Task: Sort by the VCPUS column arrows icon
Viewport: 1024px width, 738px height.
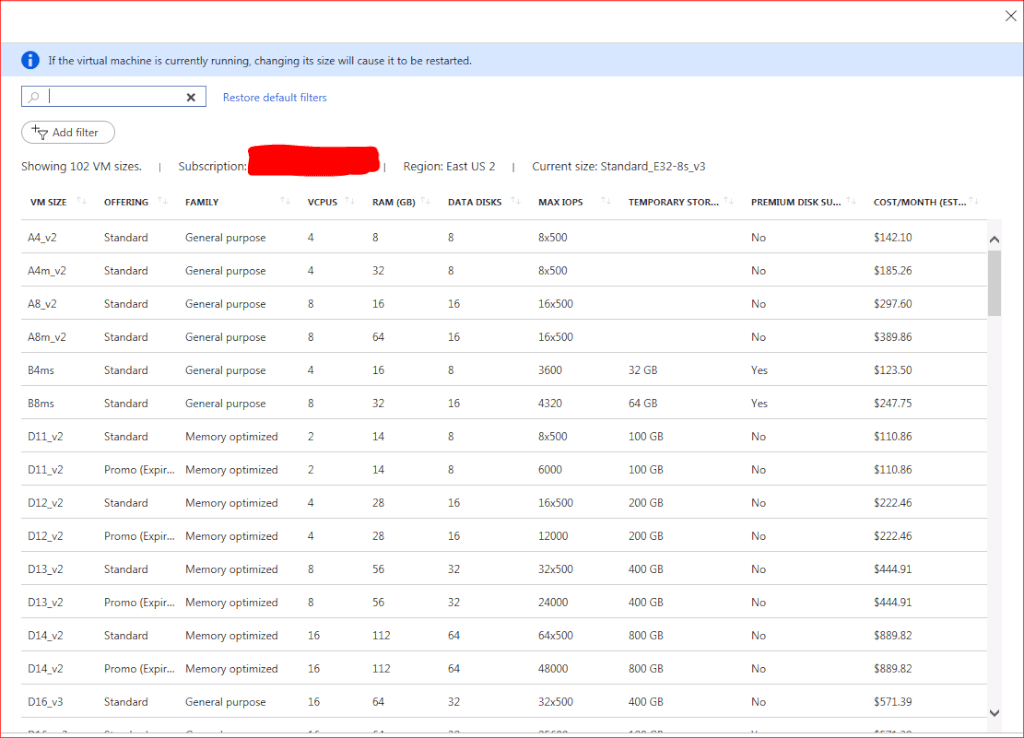Action: (349, 202)
